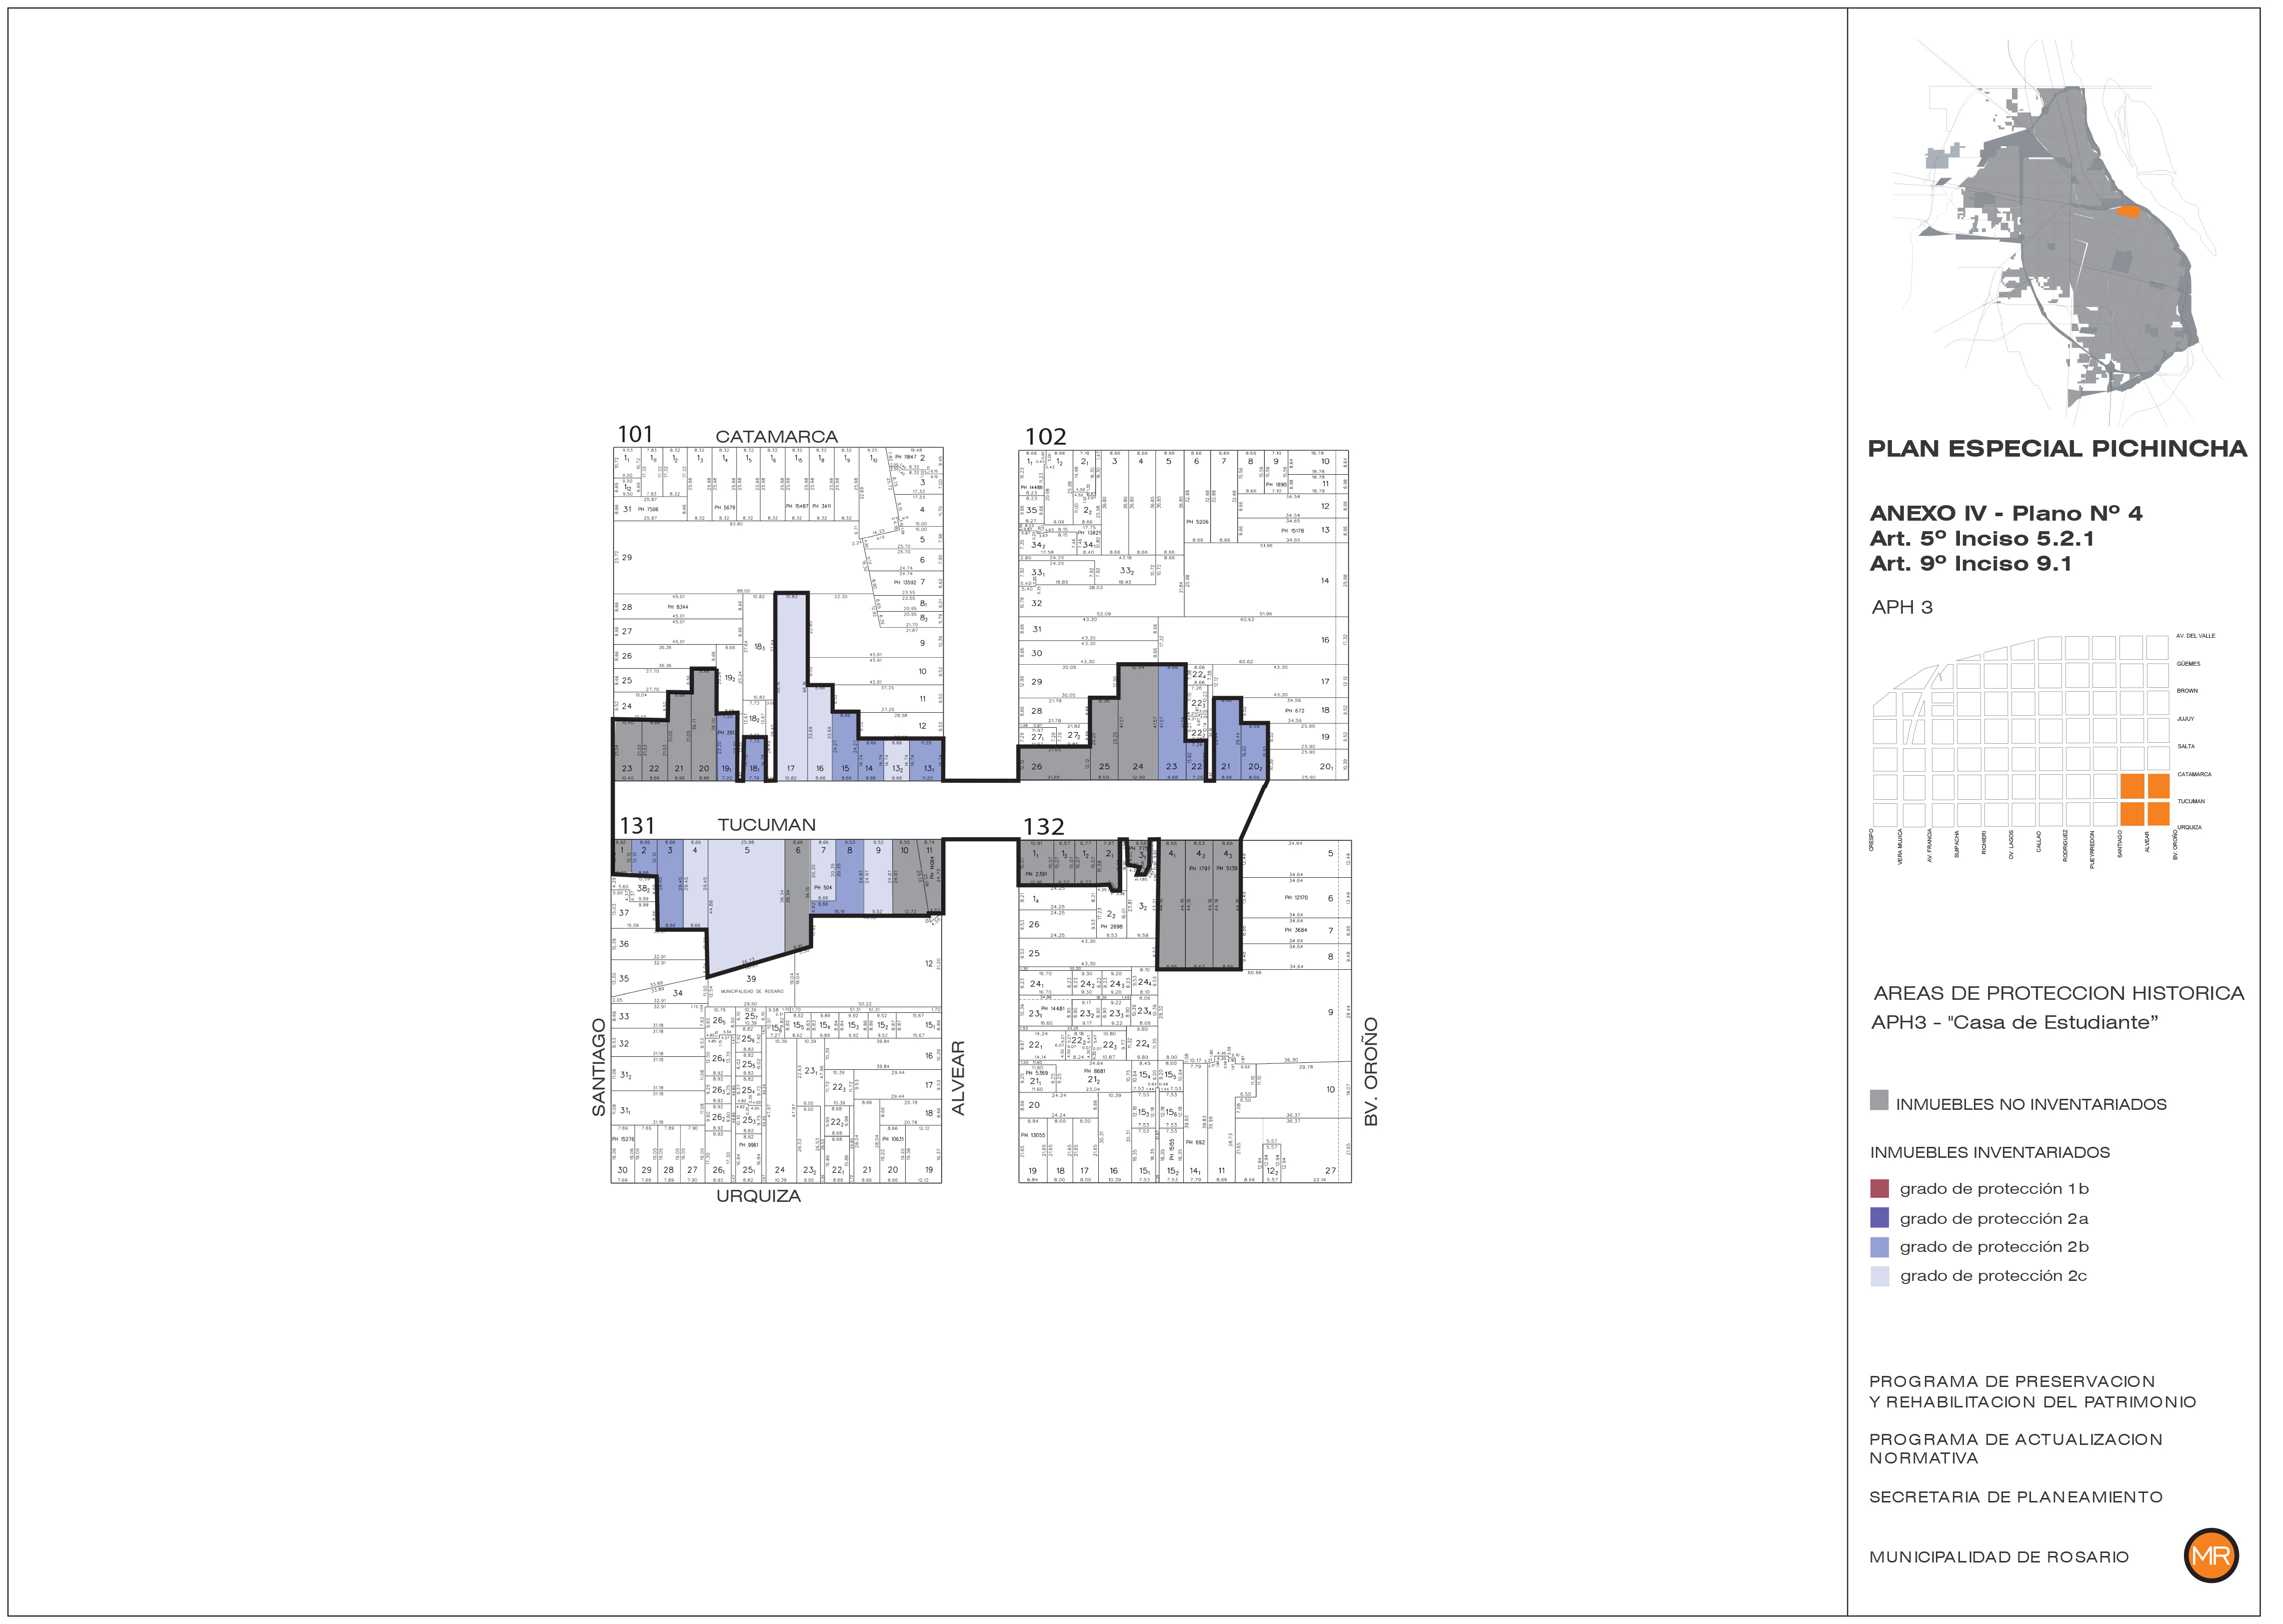Click the vertical SANTIAGO street label

tap(599, 1066)
